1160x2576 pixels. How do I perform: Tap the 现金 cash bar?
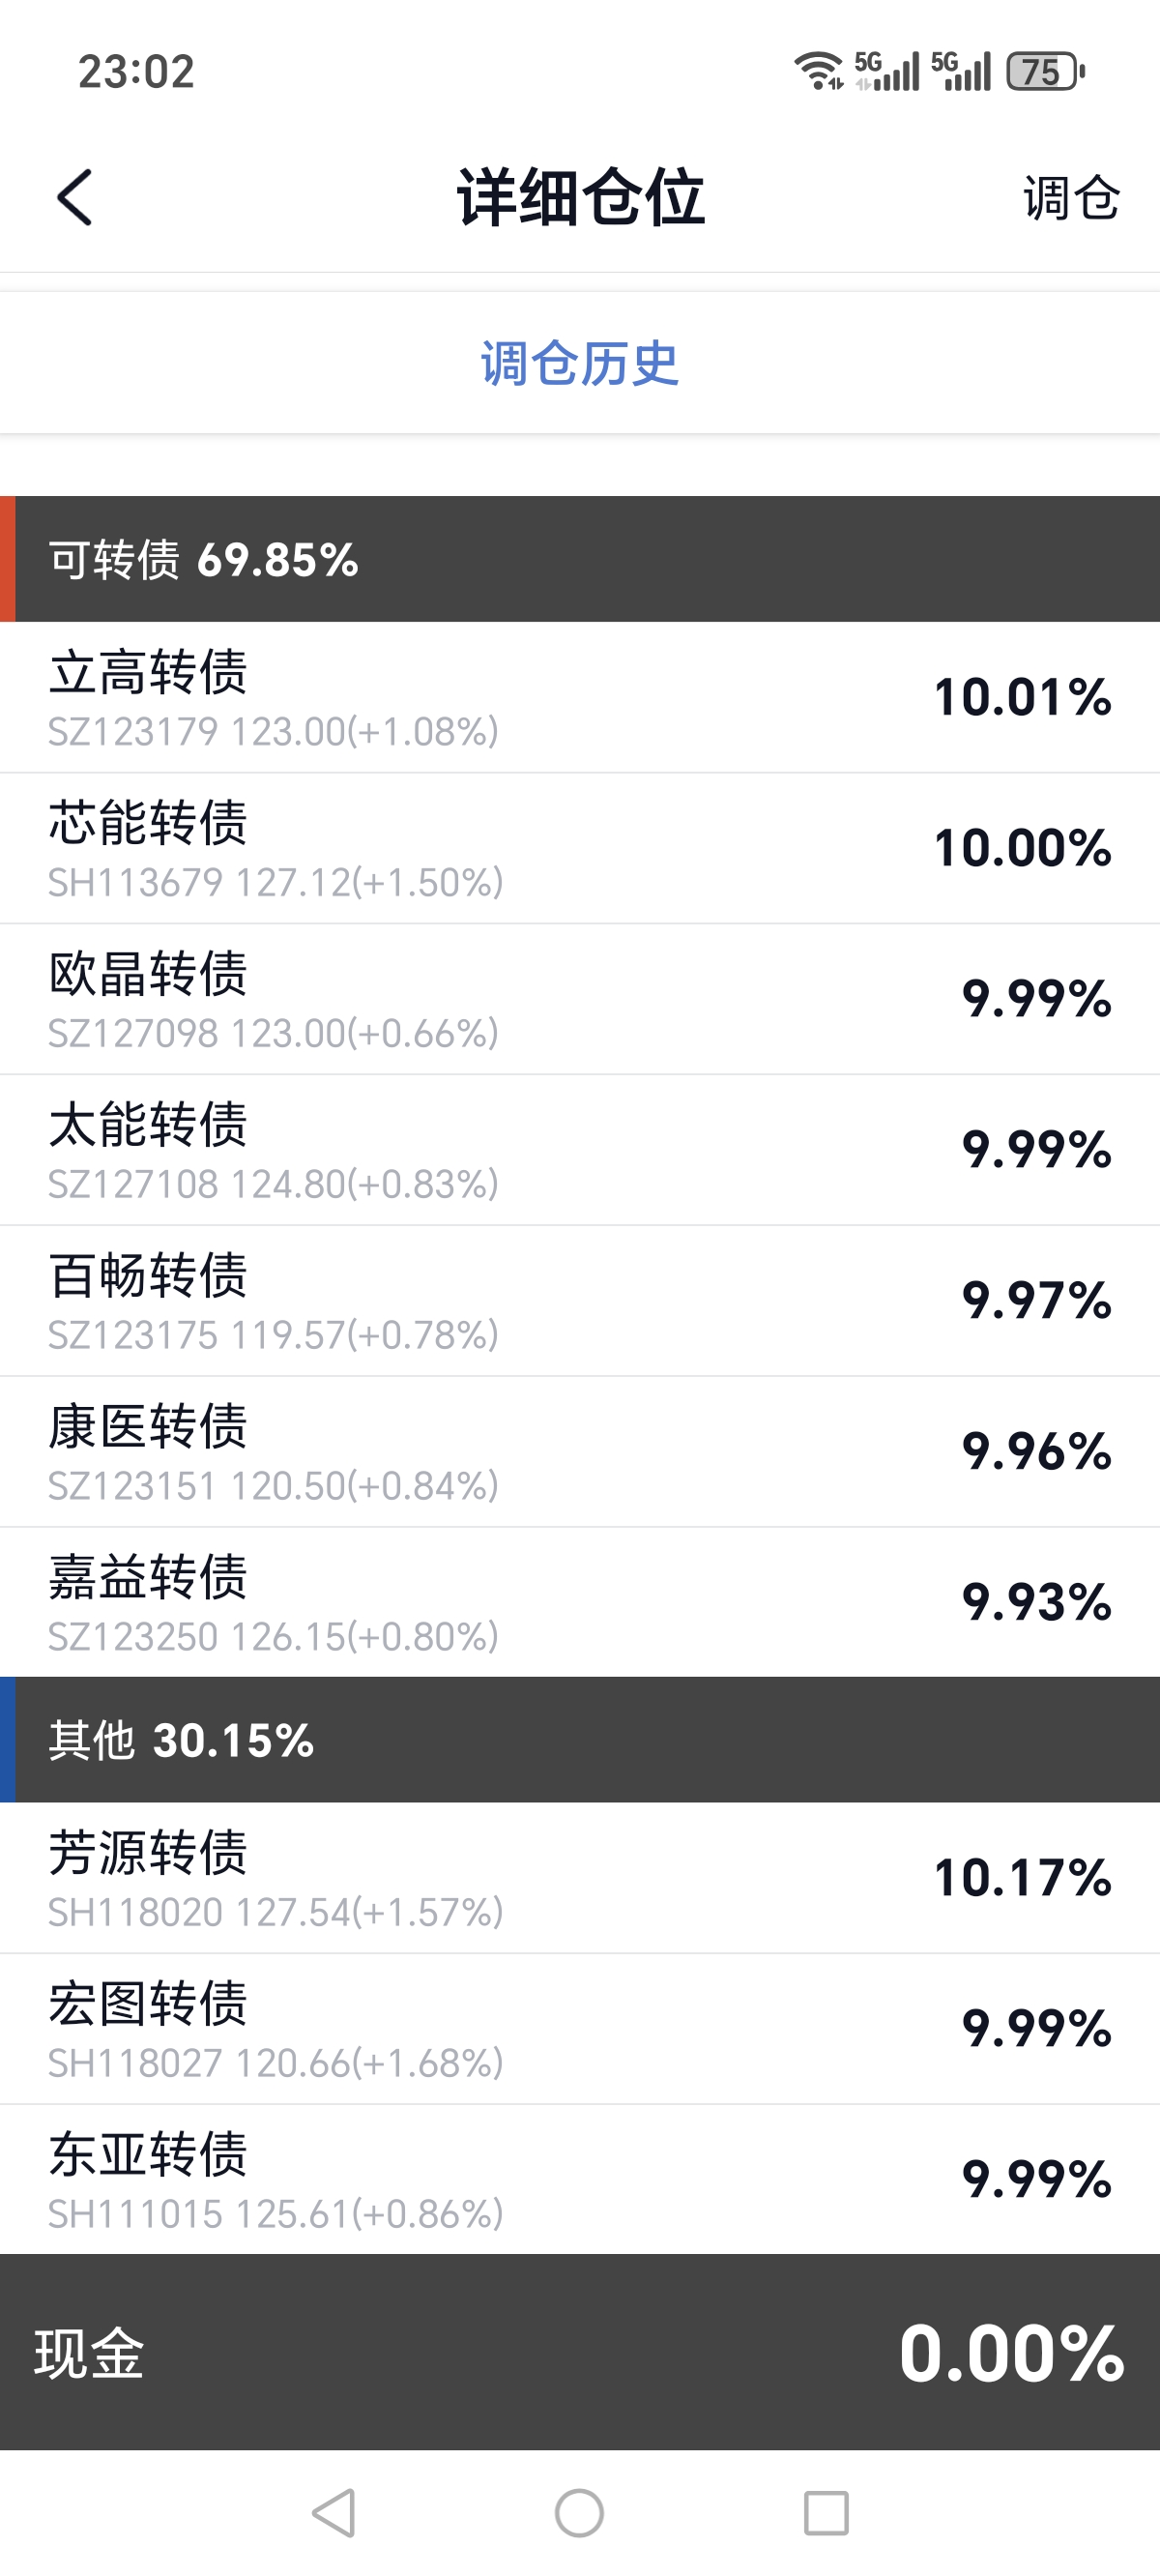tap(580, 2352)
